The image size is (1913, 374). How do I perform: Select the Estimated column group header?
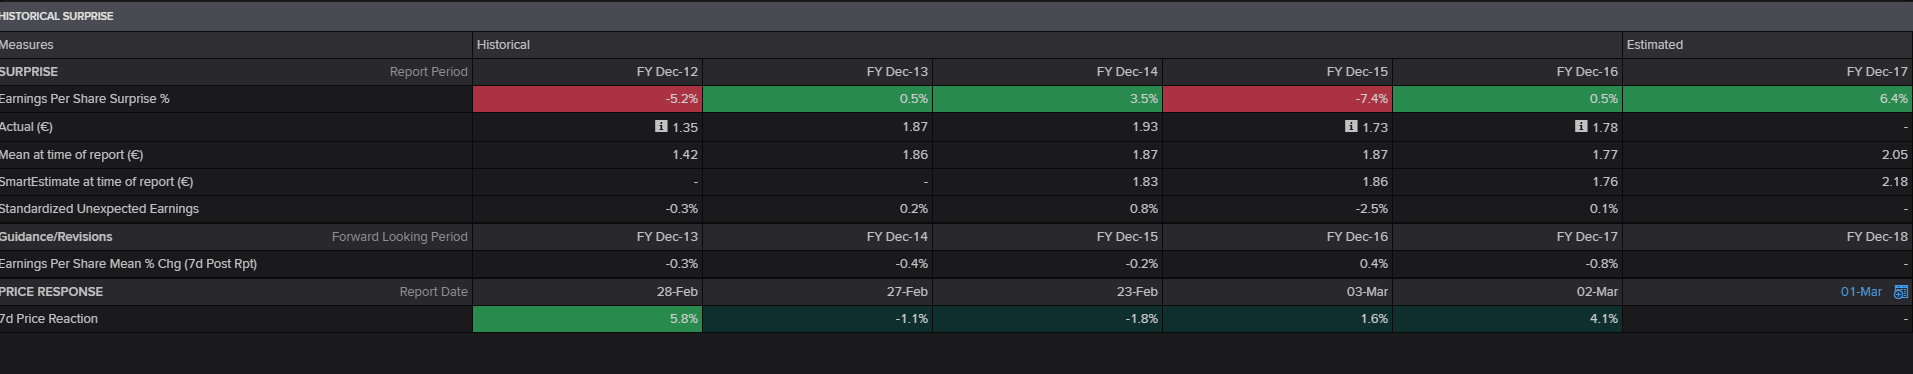[x=1655, y=45]
